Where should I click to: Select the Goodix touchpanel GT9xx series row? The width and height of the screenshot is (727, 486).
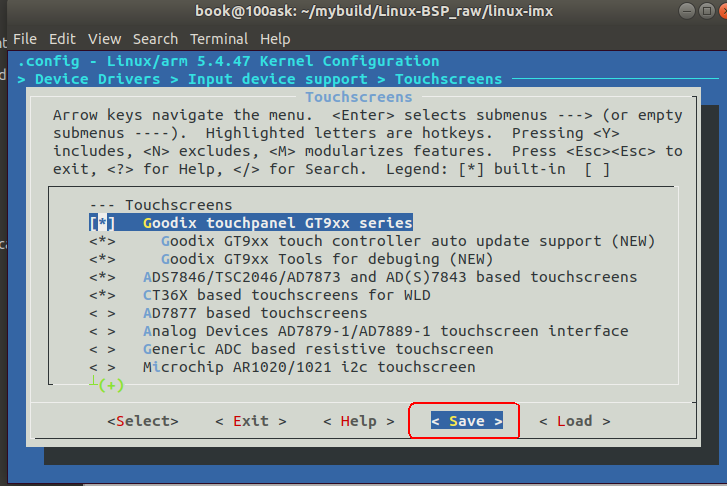[x=251, y=223]
